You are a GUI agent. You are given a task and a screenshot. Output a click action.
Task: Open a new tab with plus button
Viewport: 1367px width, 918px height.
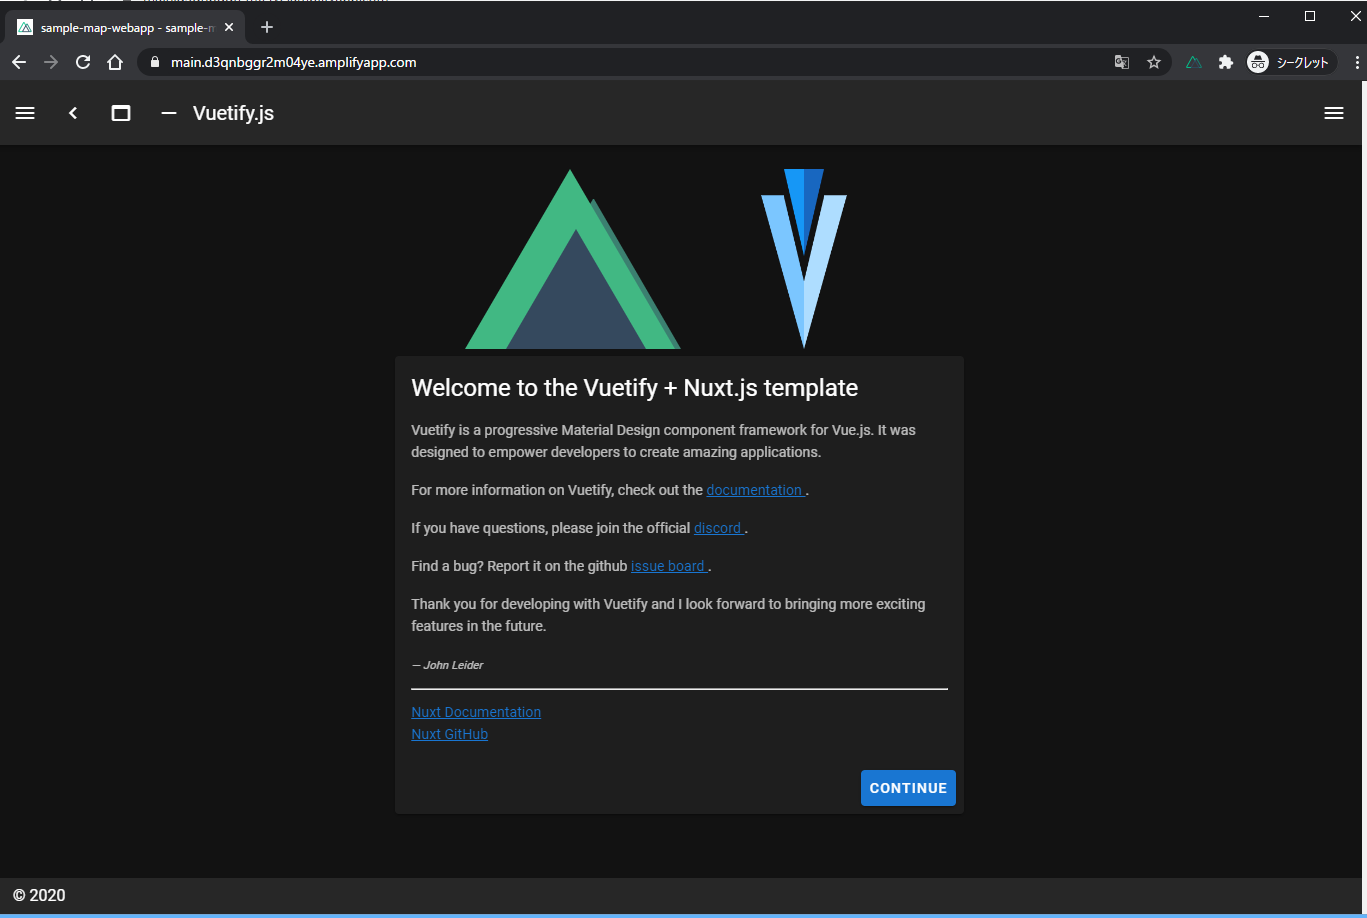click(x=267, y=27)
